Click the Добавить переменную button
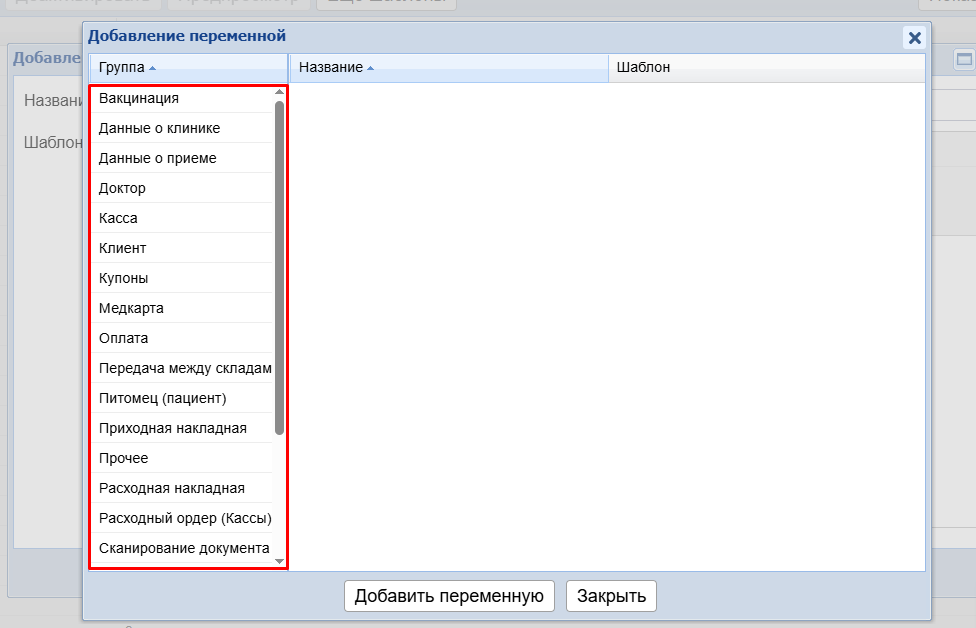 (x=449, y=596)
